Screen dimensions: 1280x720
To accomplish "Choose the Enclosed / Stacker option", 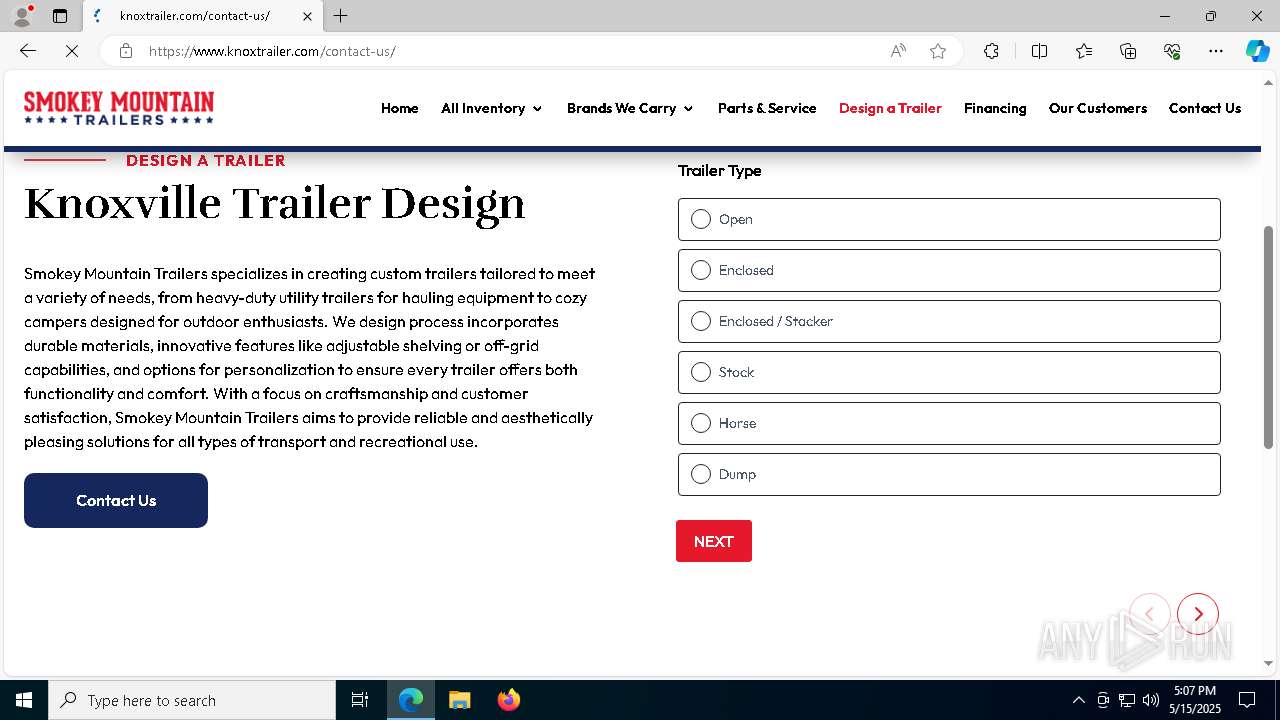I will coord(949,321).
